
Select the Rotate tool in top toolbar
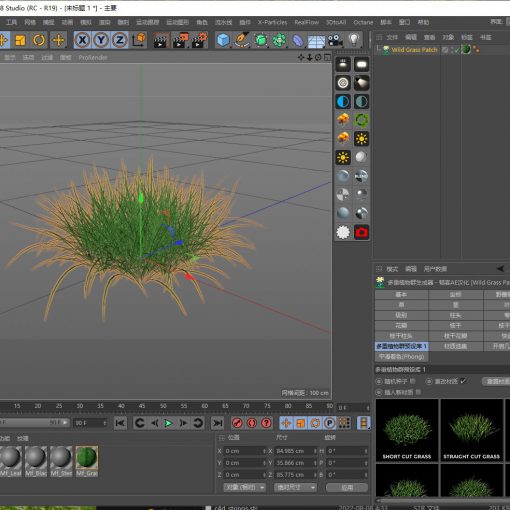(x=39, y=40)
